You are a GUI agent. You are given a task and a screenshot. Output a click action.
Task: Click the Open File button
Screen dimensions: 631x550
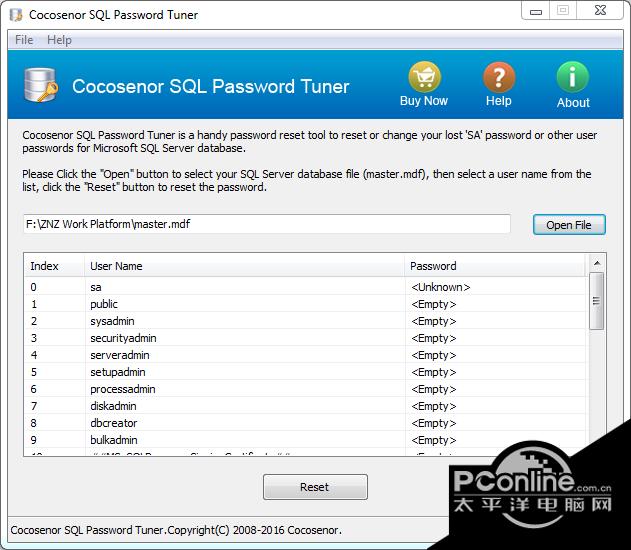click(569, 225)
